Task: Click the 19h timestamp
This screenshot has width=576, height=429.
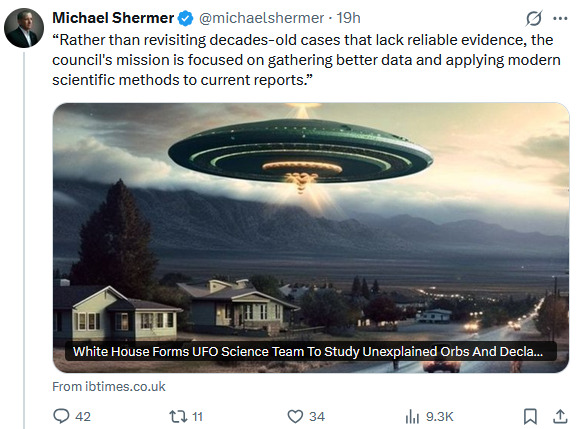Action: point(349,18)
